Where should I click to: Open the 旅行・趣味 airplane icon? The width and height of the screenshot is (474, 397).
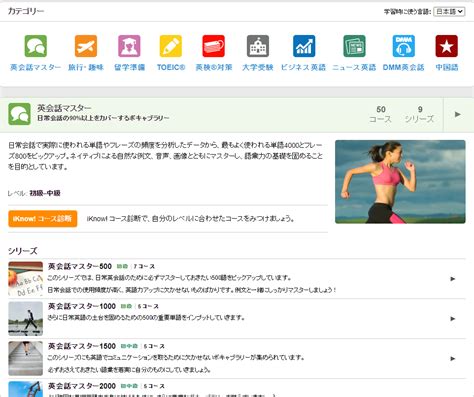(86, 46)
